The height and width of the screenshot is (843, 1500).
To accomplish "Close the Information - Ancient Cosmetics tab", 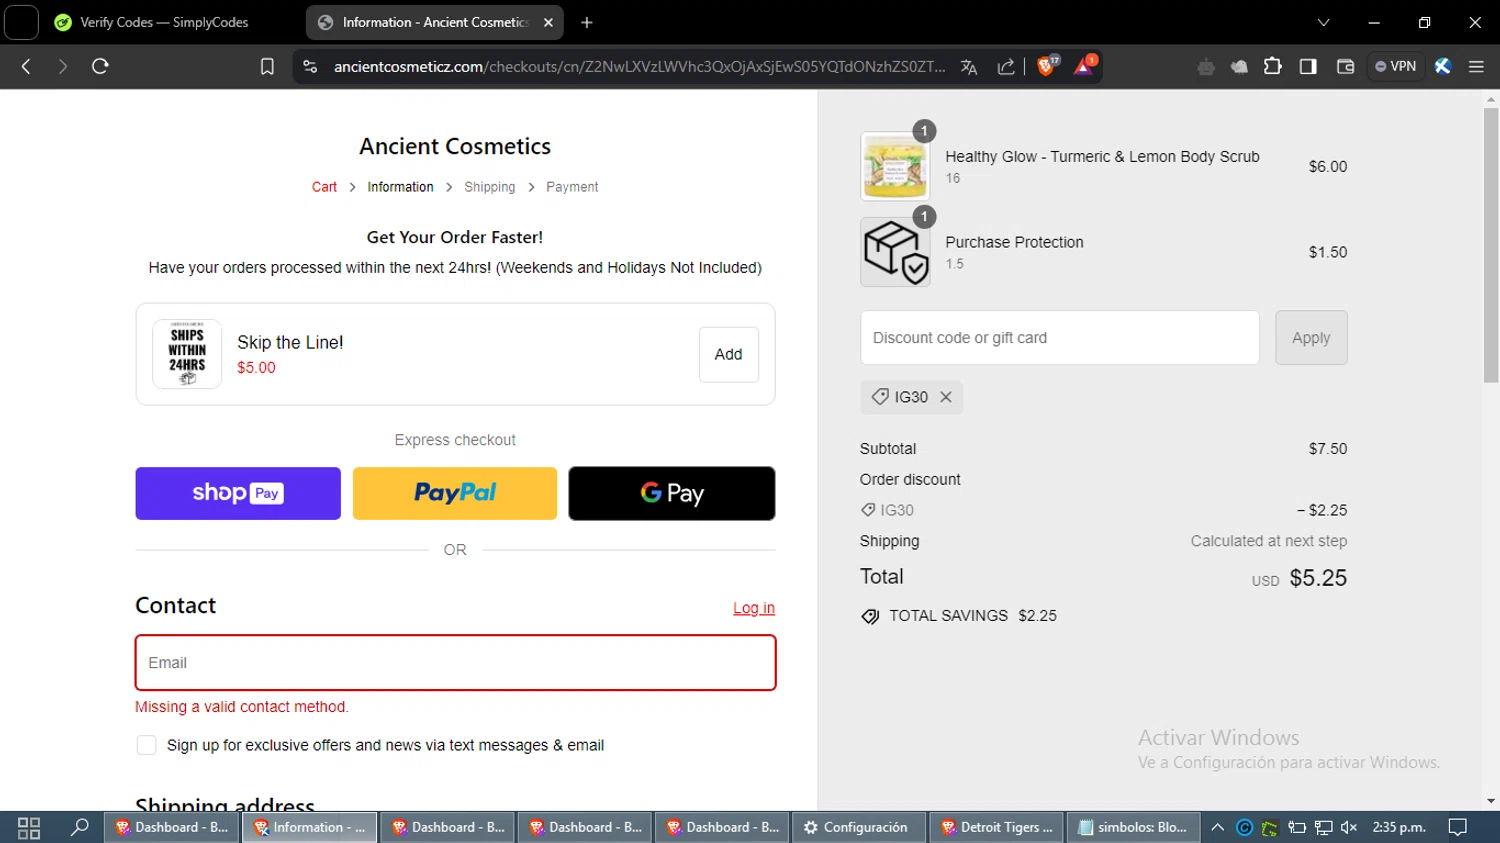I will pos(548,22).
